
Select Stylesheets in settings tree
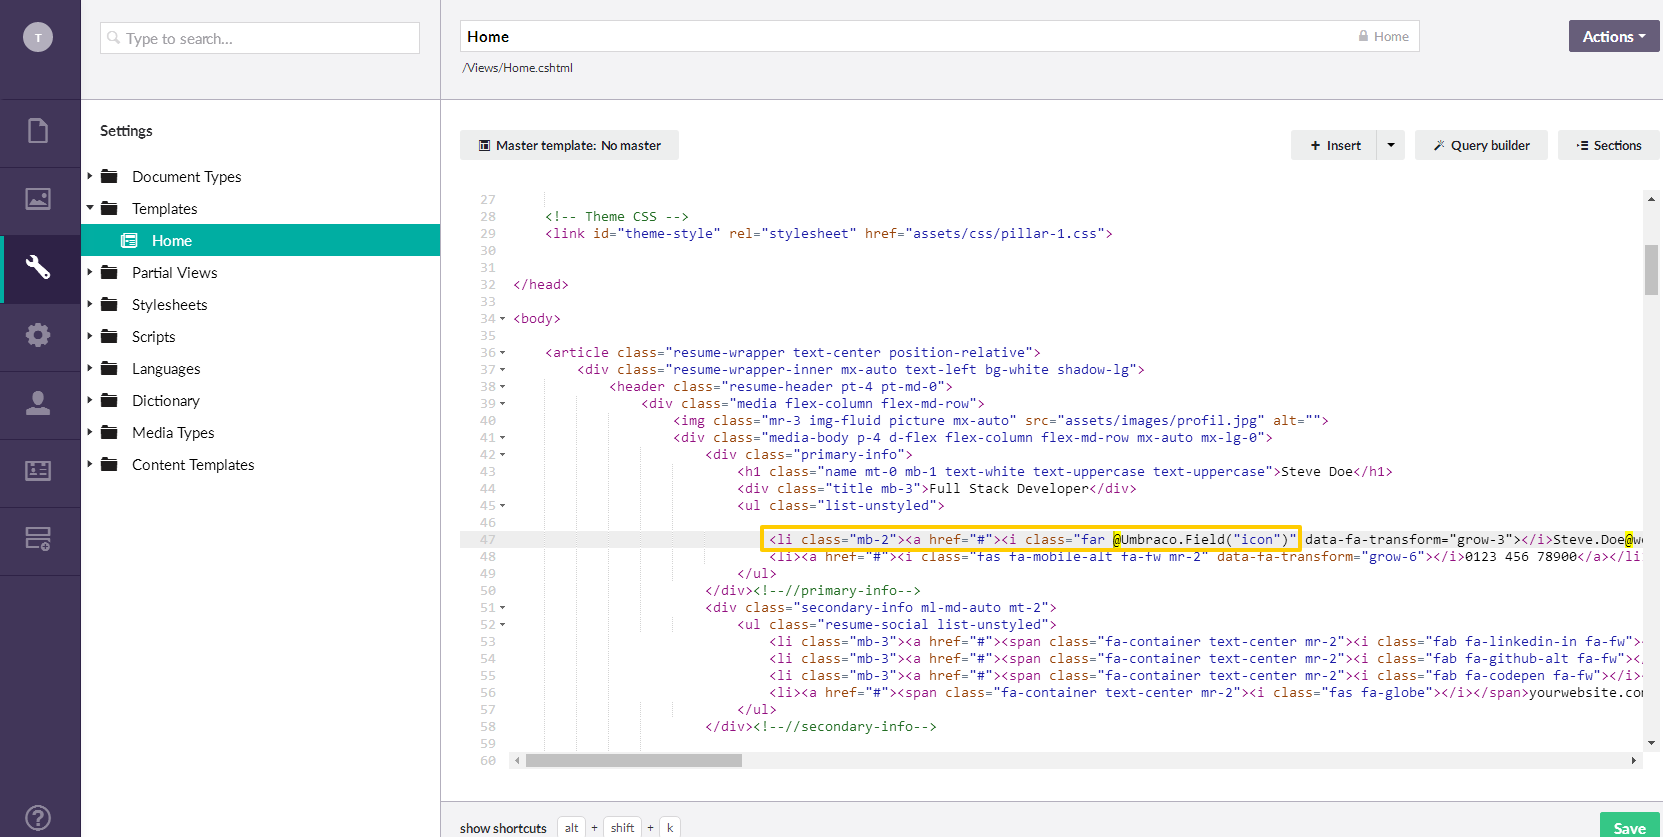tap(170, 304)
